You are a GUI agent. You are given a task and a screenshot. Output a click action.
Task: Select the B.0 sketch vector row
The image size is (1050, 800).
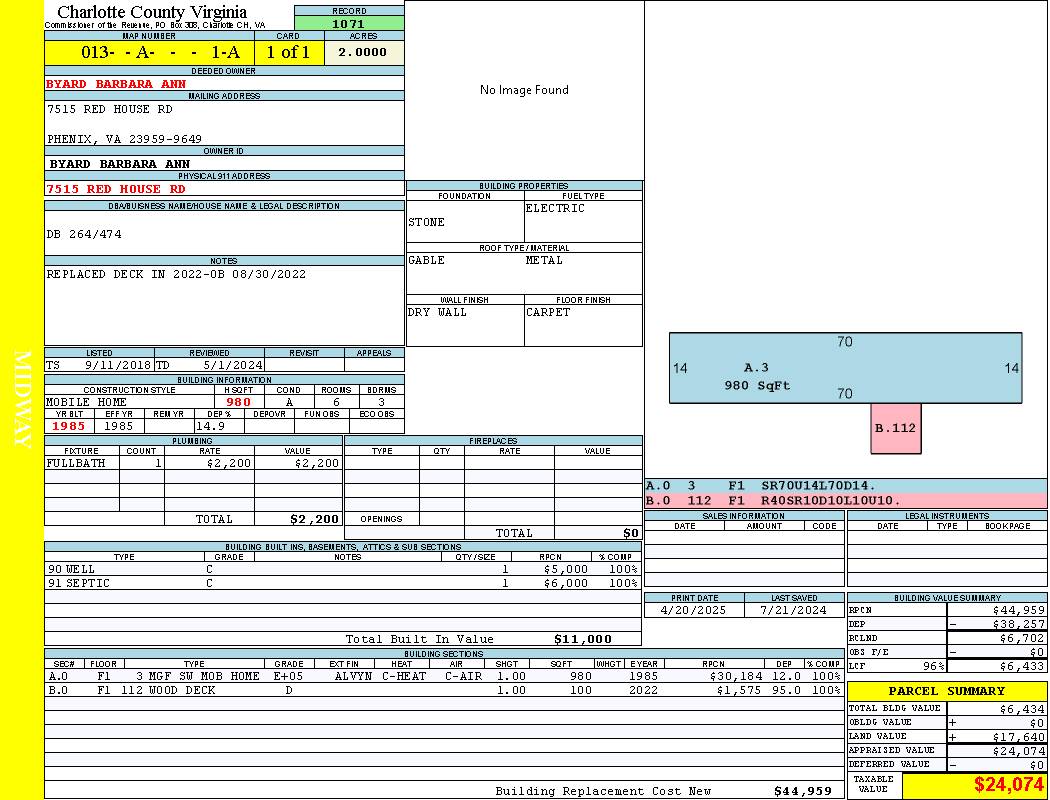(845, 500)
